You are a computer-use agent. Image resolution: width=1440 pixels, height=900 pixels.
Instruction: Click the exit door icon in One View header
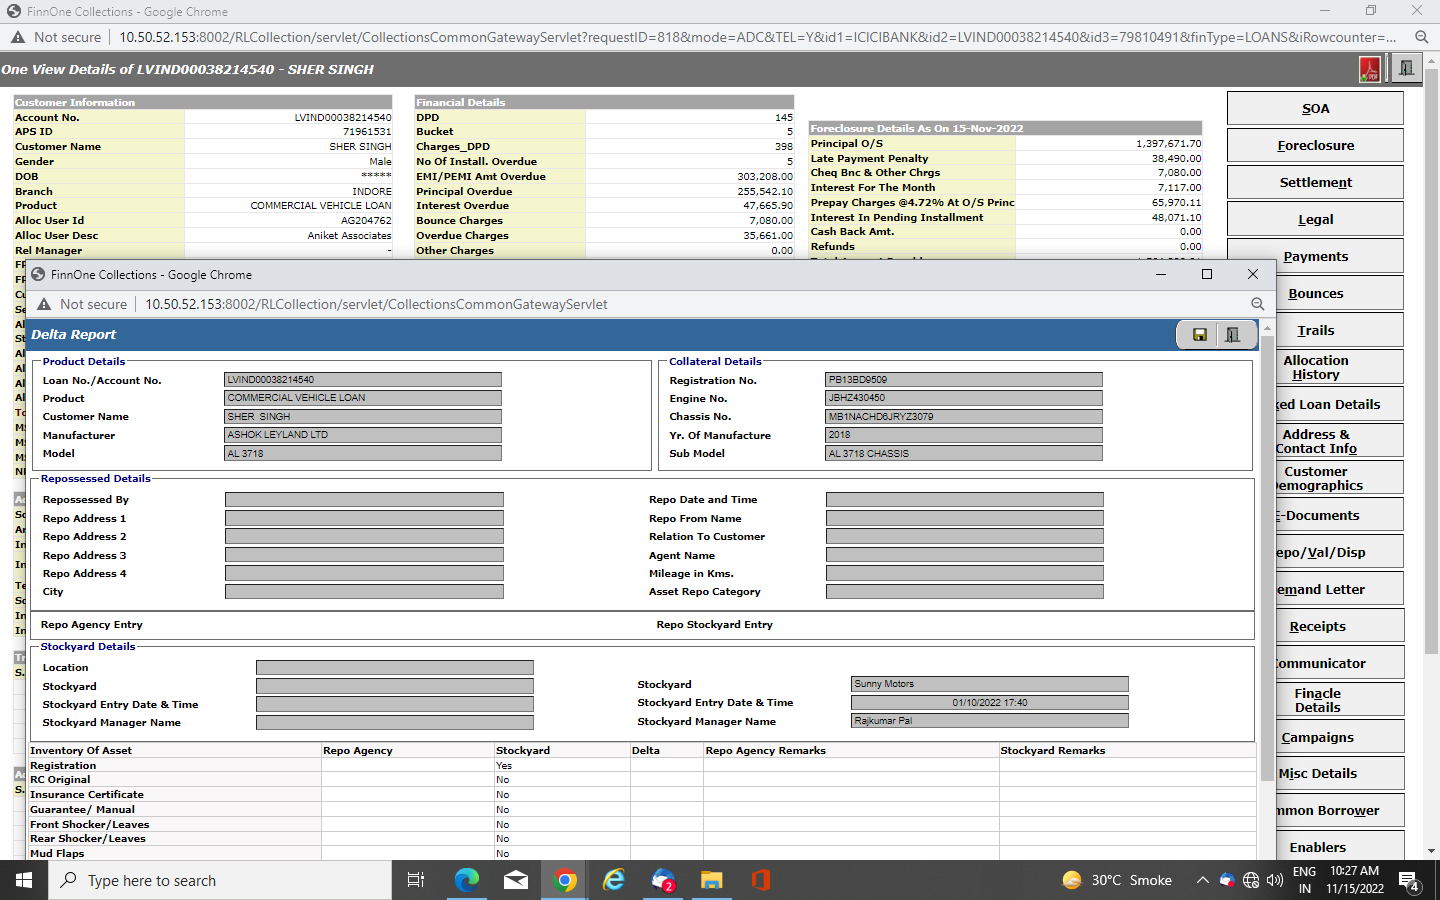tap(1406, 69)
